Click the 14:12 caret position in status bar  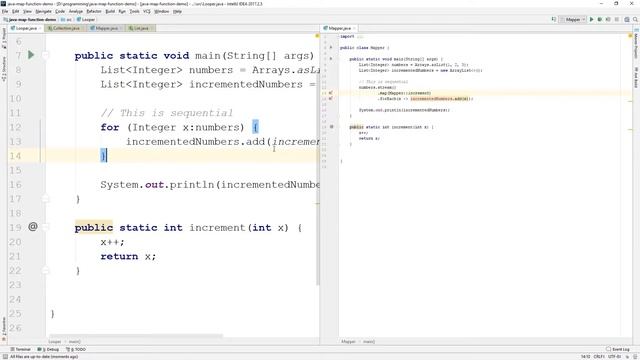coord(586,356)
